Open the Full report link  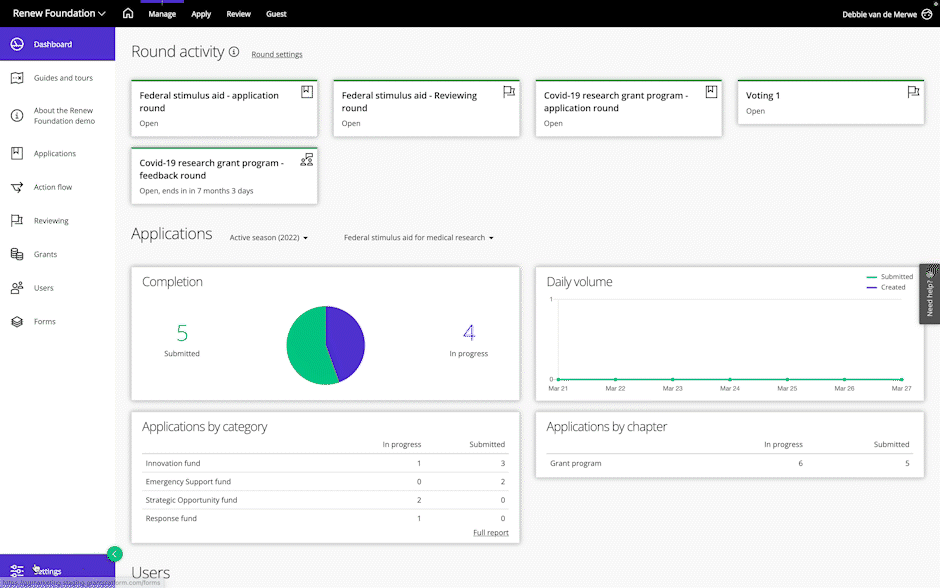(490, 533)
